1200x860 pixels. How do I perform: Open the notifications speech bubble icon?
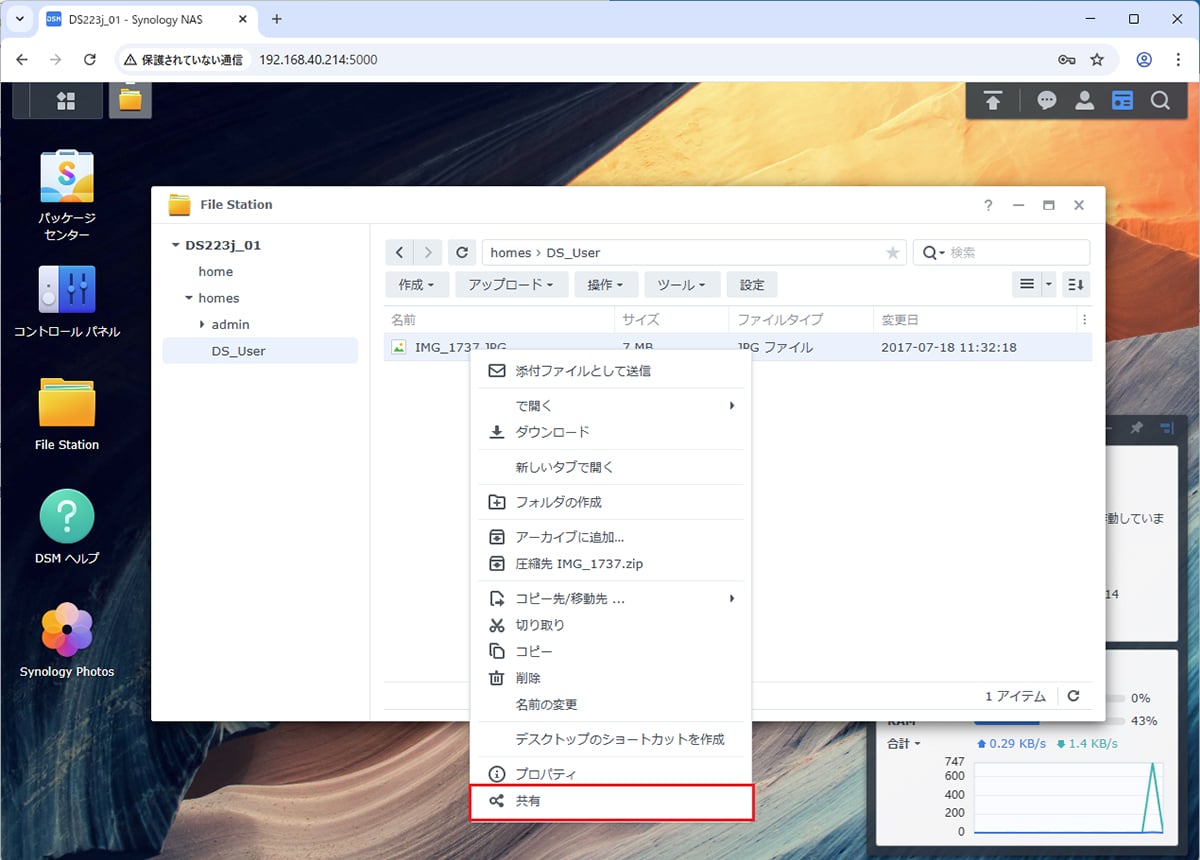click(x=1047, y=100)
